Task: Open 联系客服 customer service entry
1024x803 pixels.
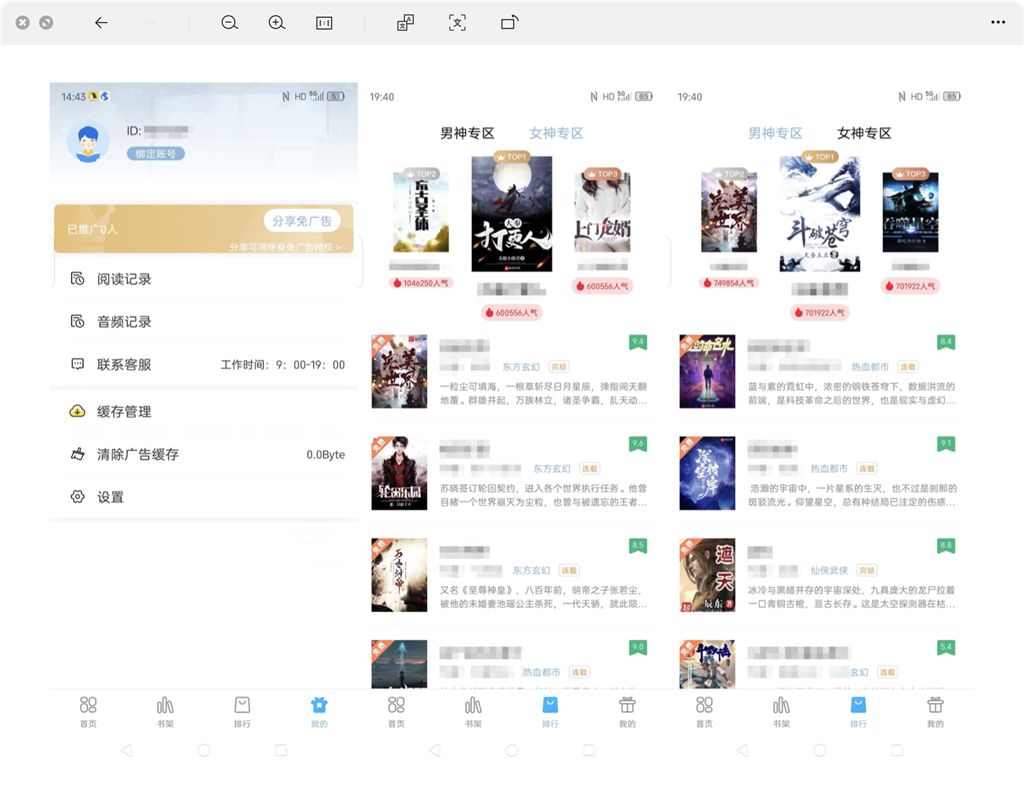Action: (x=206, y=364)
